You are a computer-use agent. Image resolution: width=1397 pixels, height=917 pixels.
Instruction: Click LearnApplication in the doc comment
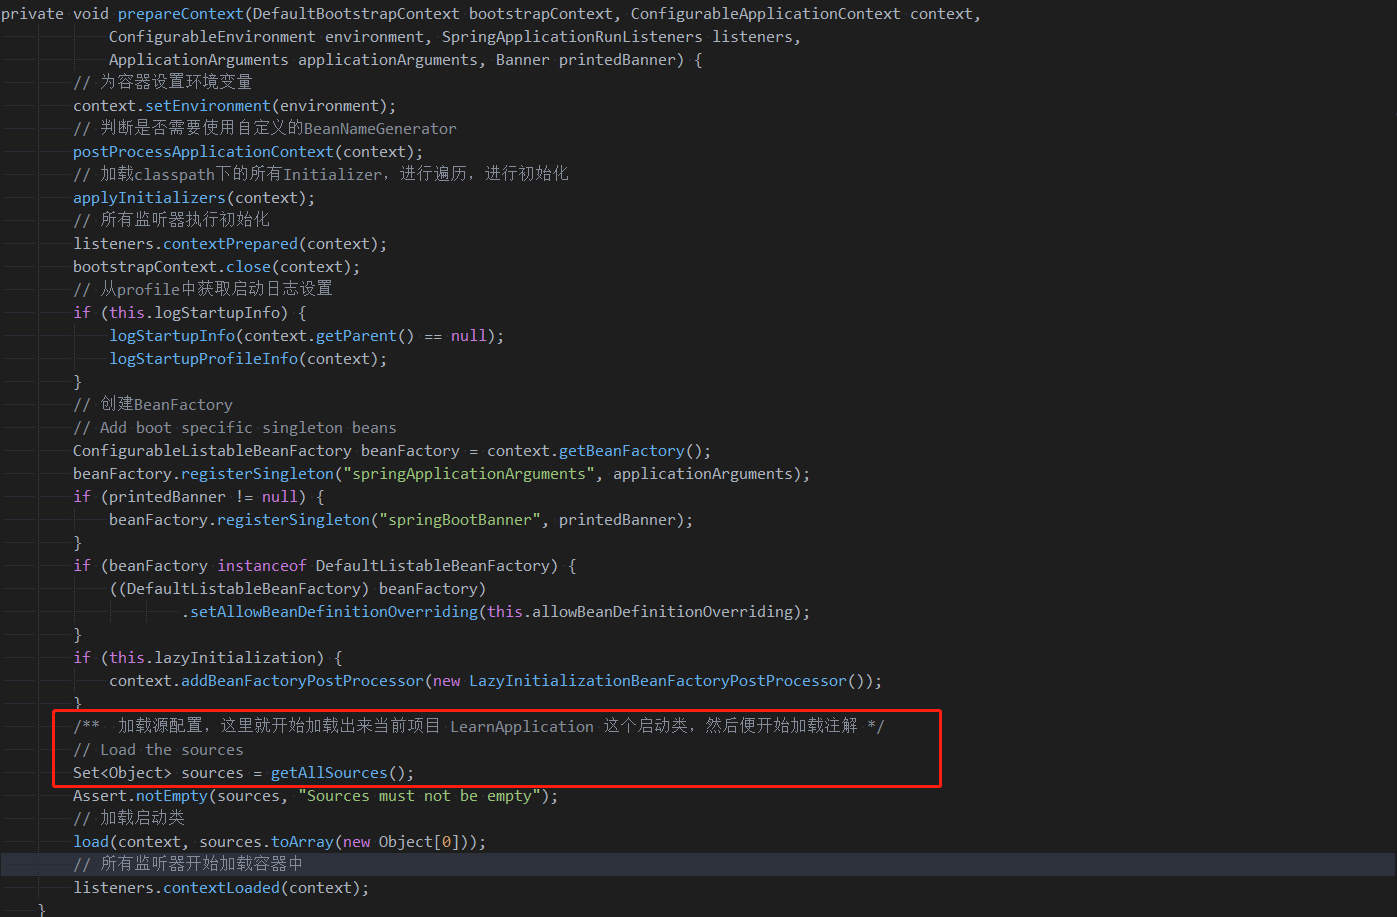(522, 727)
